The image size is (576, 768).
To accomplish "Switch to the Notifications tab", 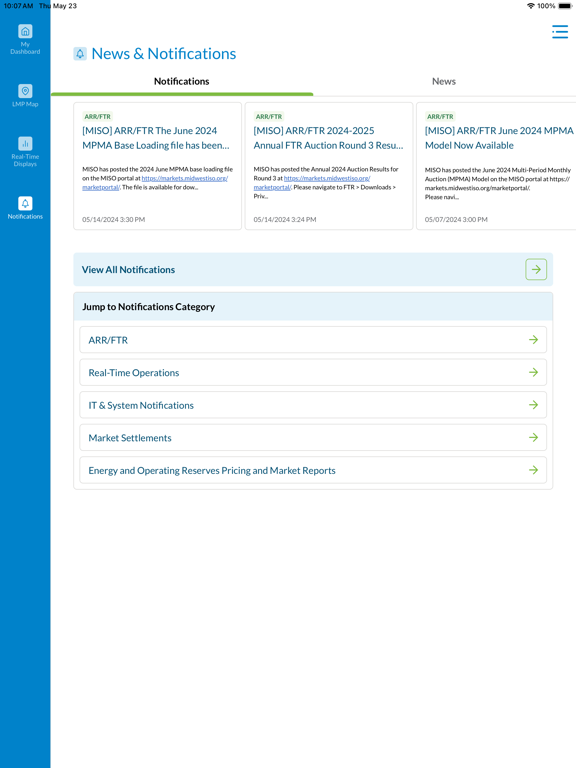I will tap(182, 82).
